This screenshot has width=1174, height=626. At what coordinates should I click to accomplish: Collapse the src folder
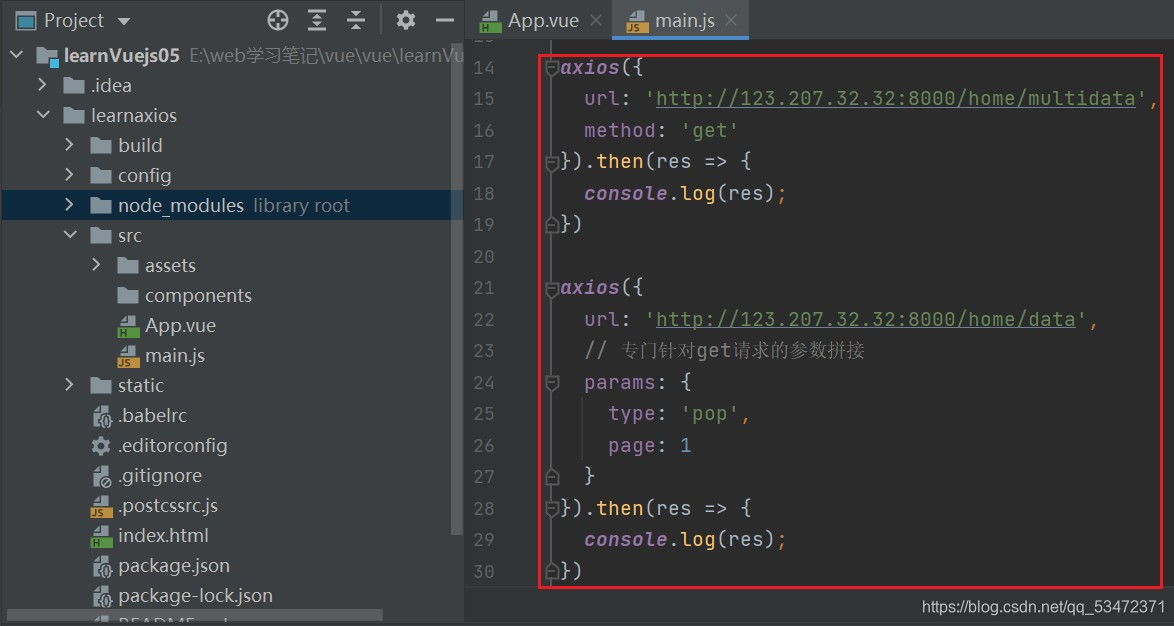[x=70, y=235]
